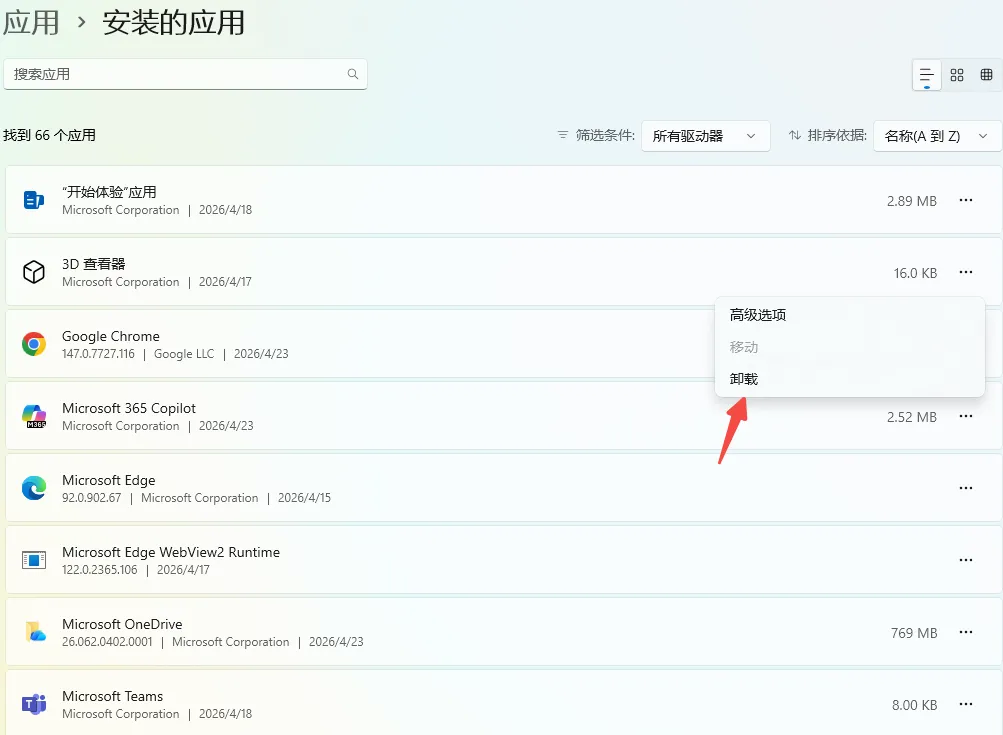This screenshot has height=735, width=1003.
Task: Click the 2.89 MB size value
Action: pos(912,202)
